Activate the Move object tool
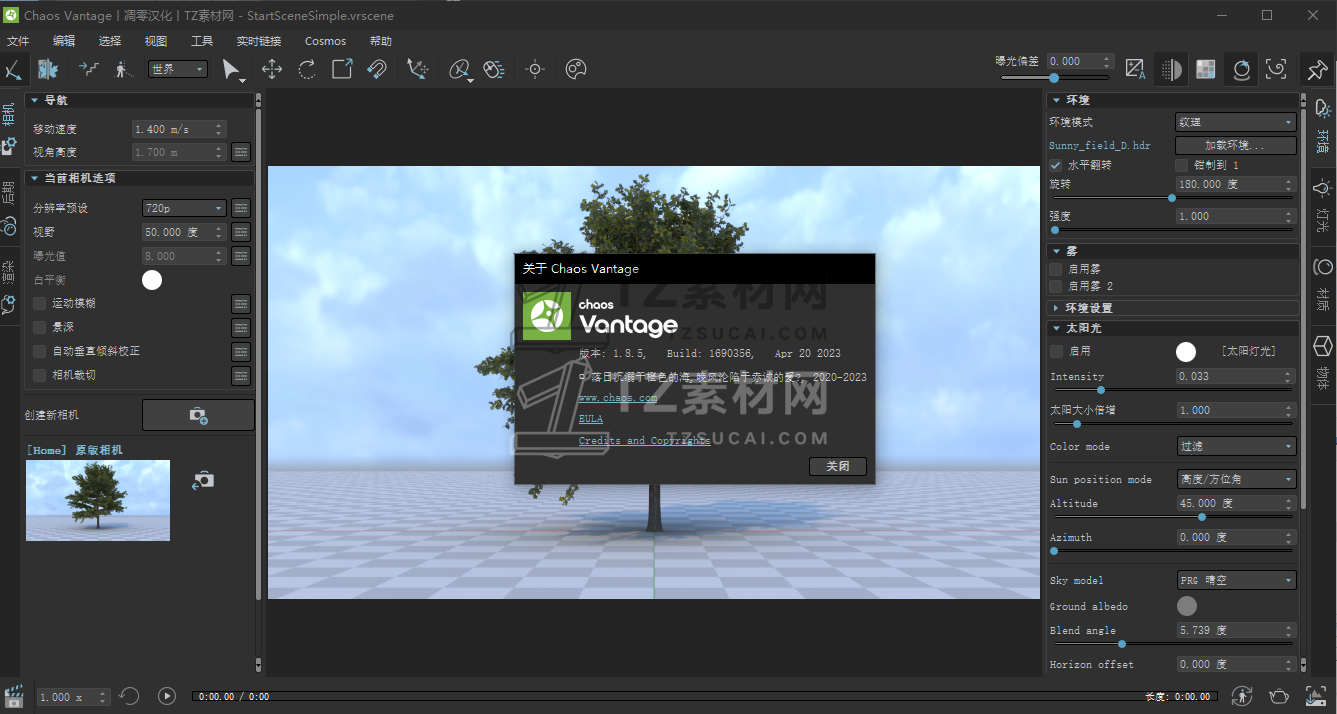The width and height of the screenshot is (1337, 714). point(272,69)
